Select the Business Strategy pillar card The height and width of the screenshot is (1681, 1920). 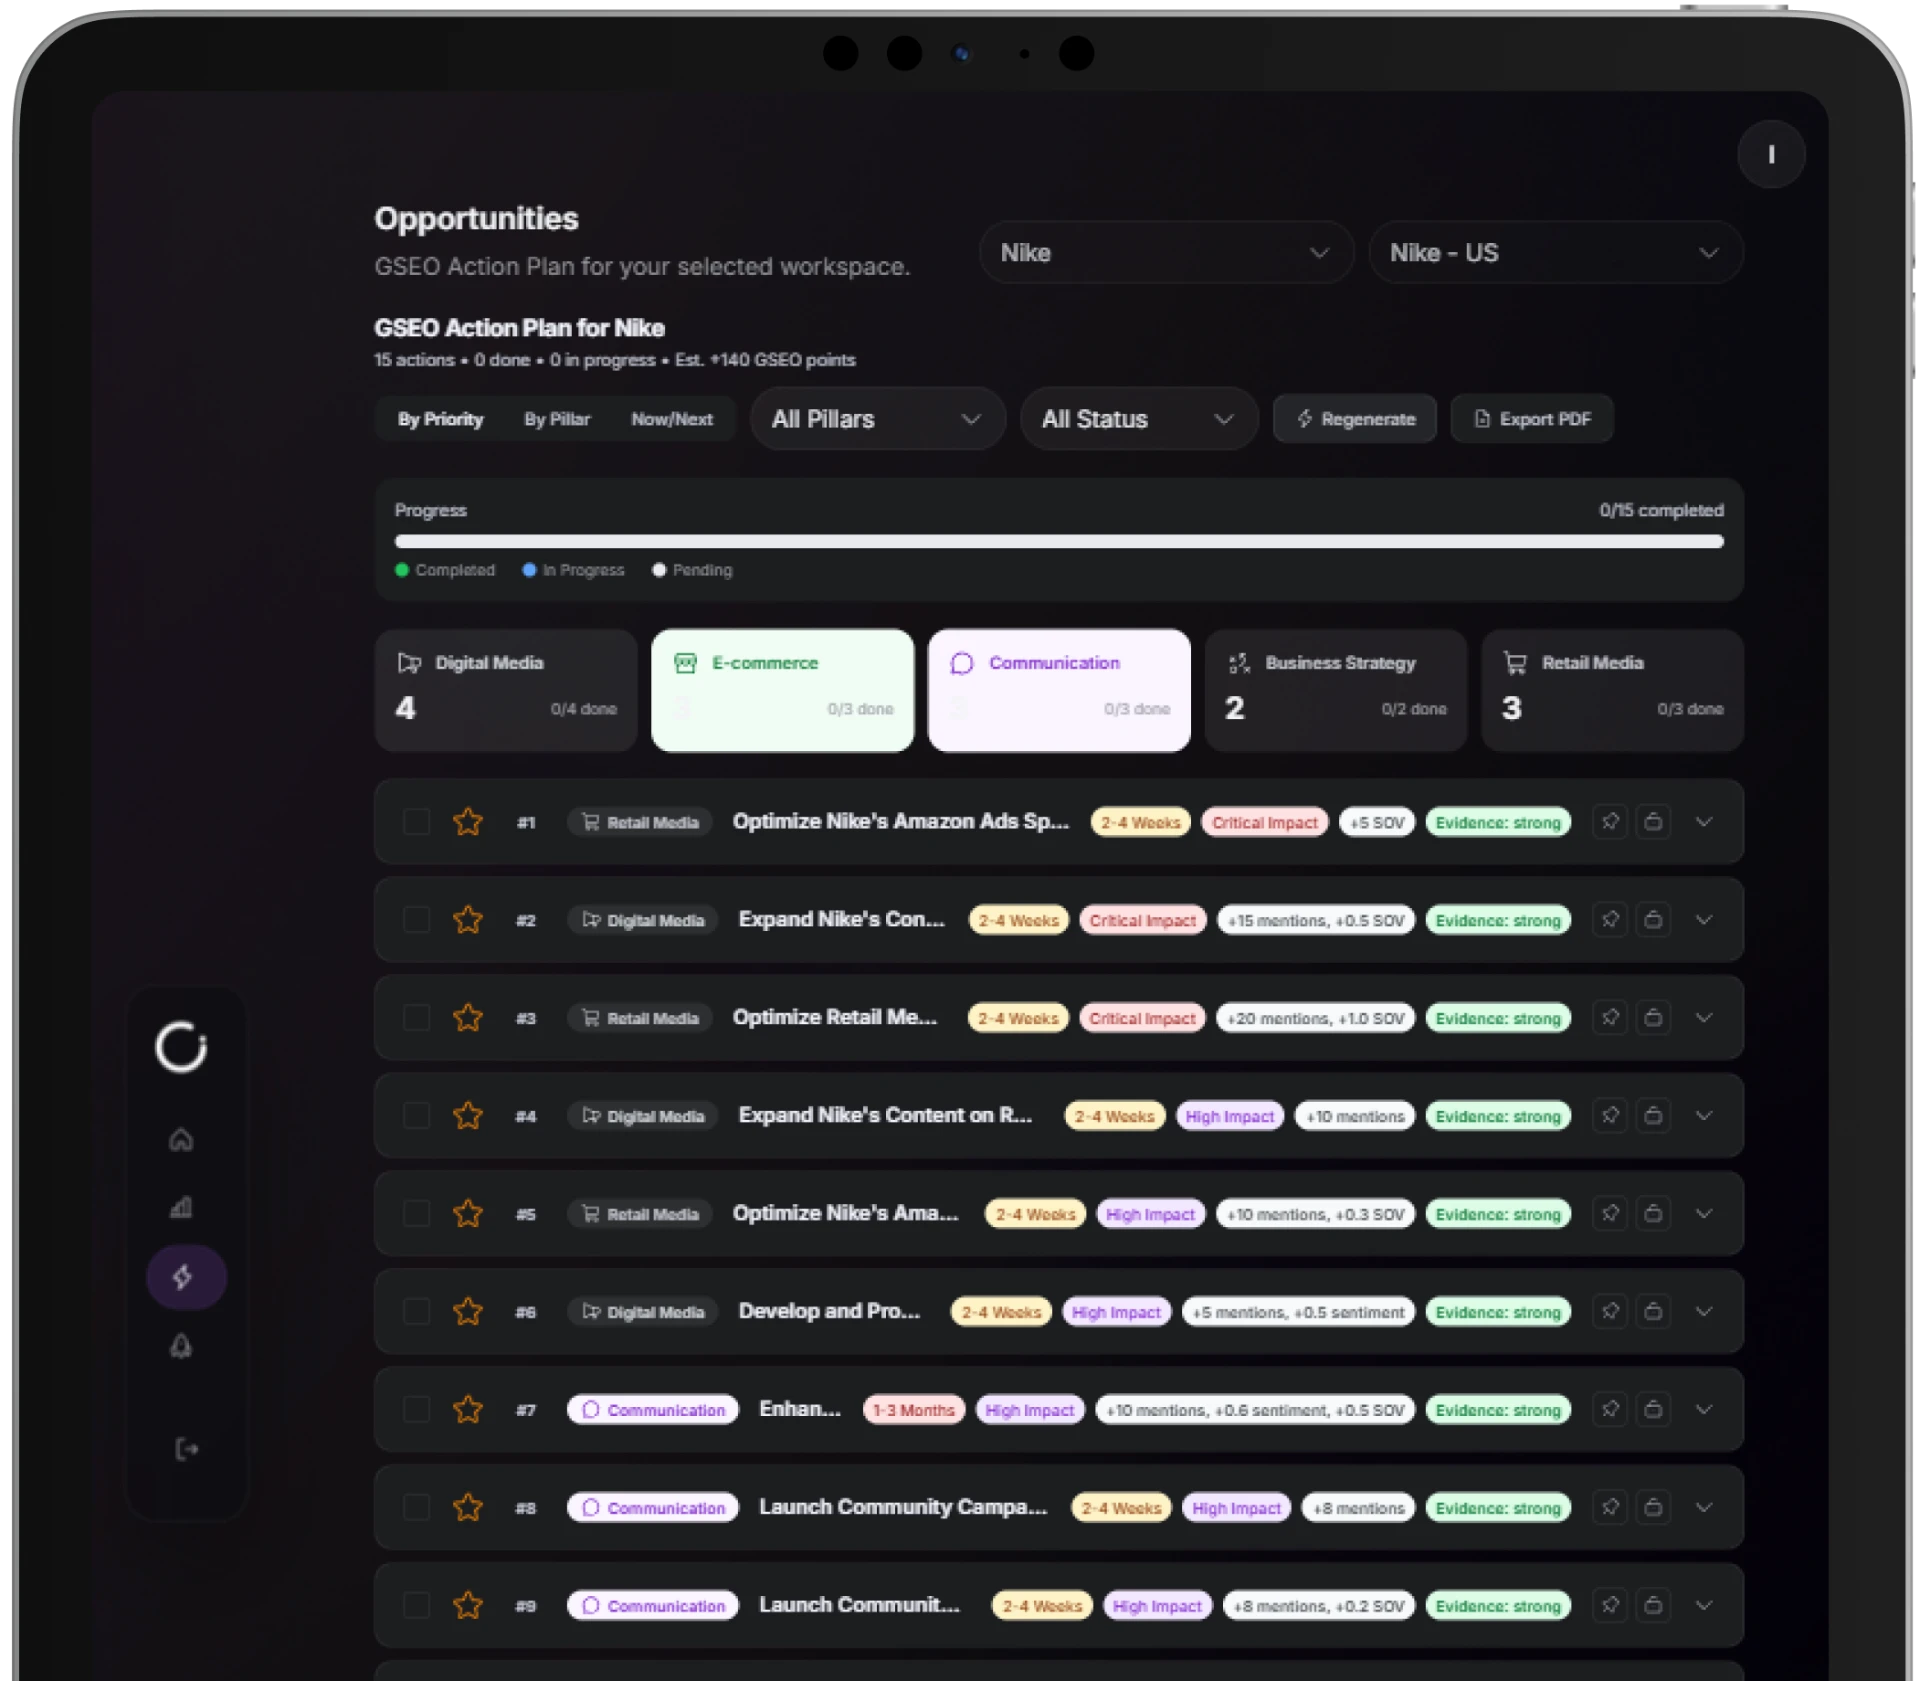(1336, 690)
